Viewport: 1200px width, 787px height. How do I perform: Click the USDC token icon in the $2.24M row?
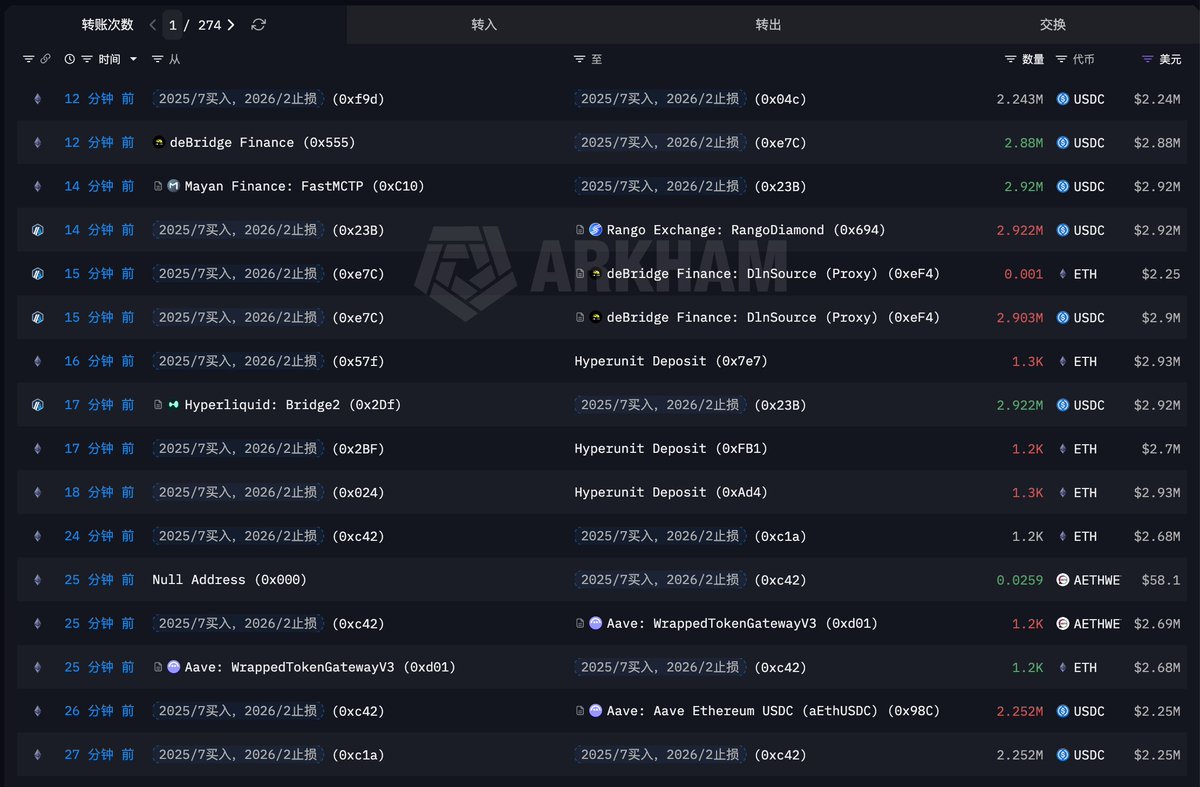coord(1063,99)
